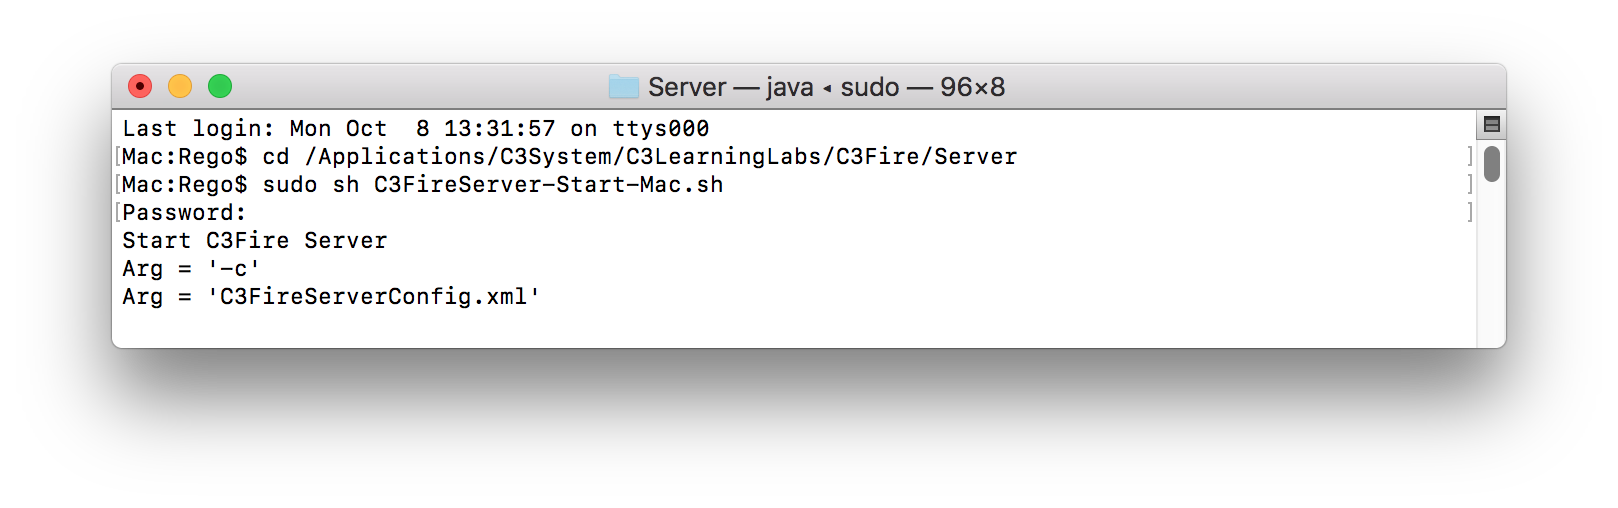Click the Password: prompt line
1618x508 pixels.
pos(184,213)
